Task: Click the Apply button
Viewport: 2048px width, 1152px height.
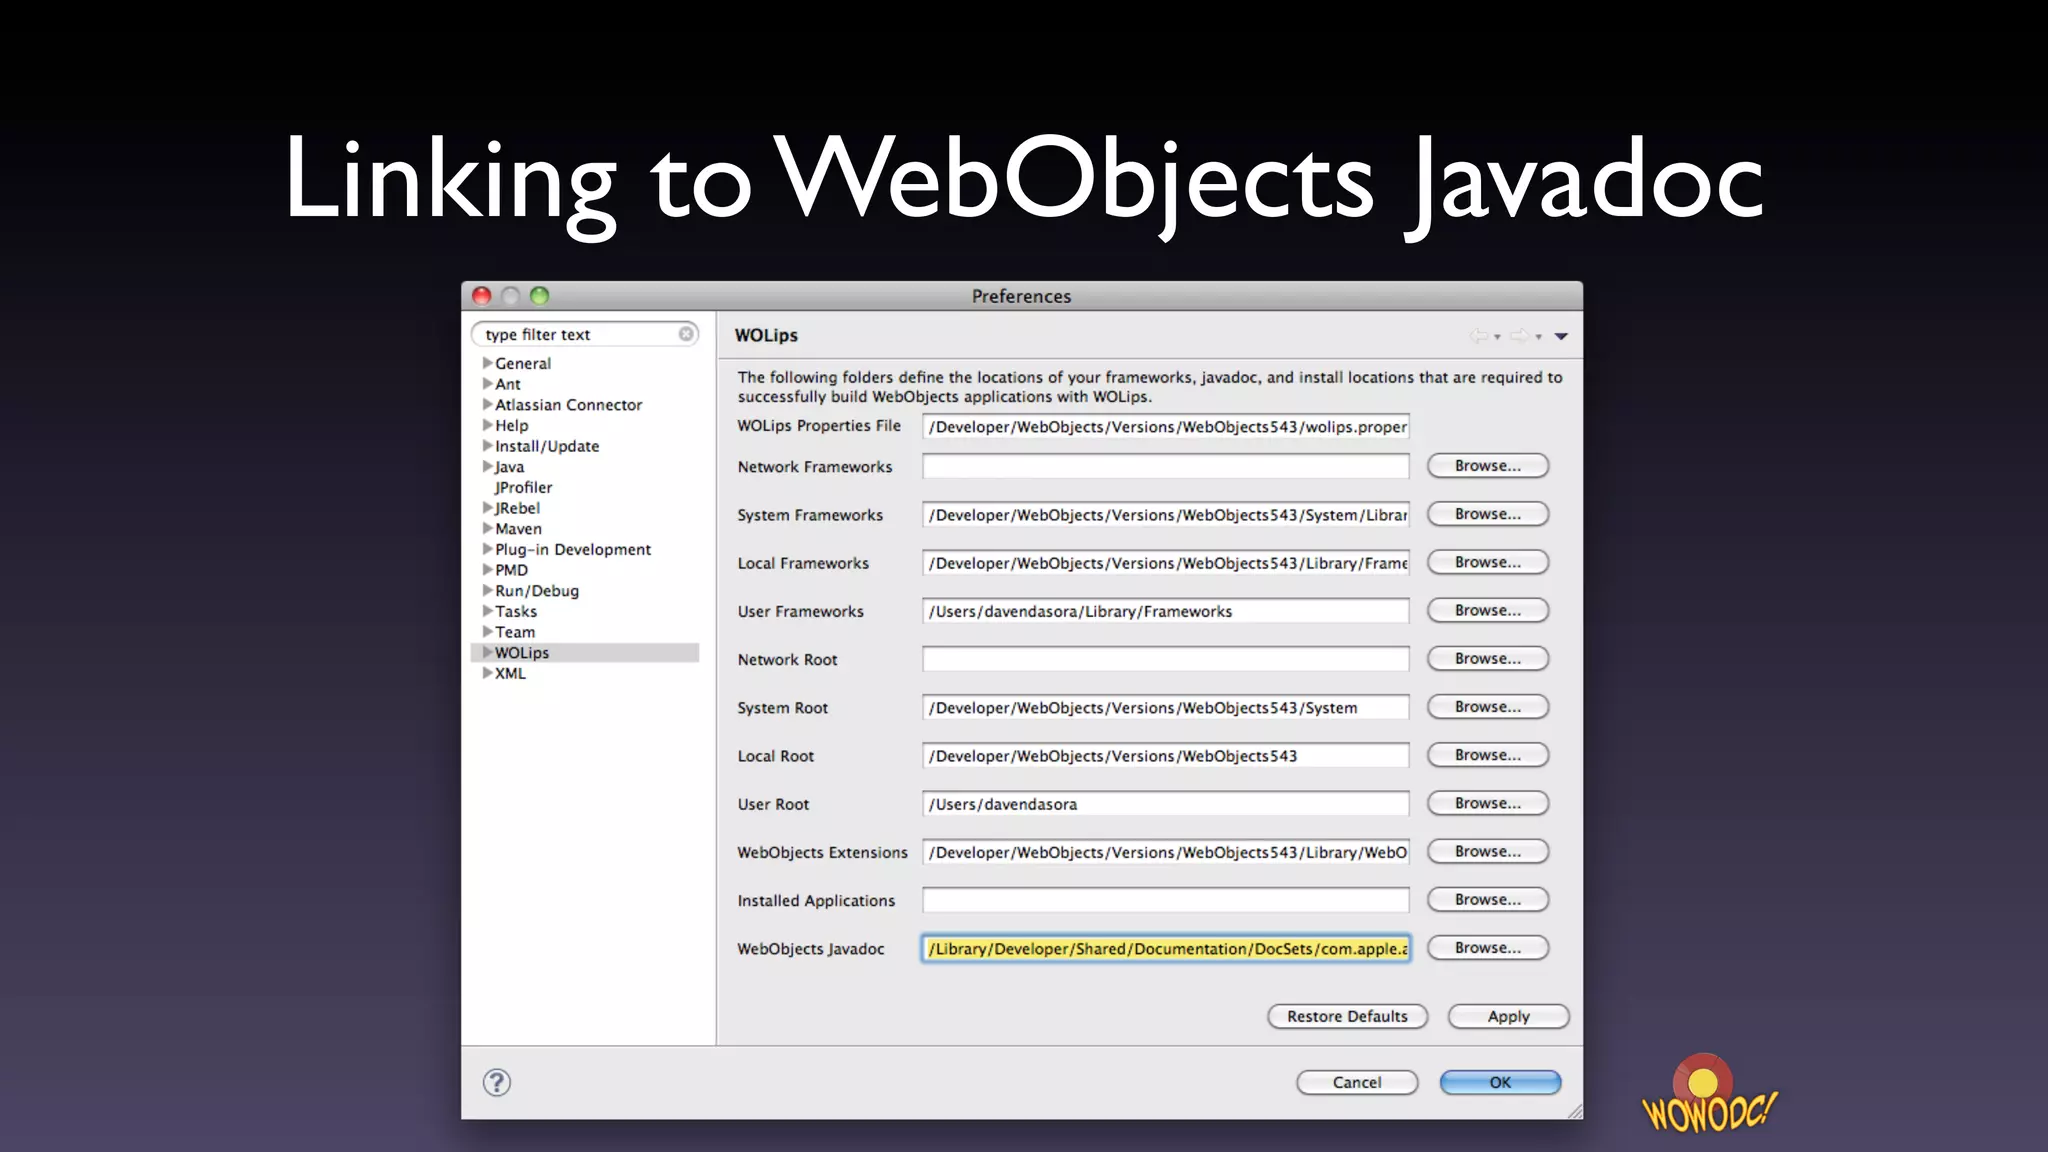Action: [1508, 1016]
